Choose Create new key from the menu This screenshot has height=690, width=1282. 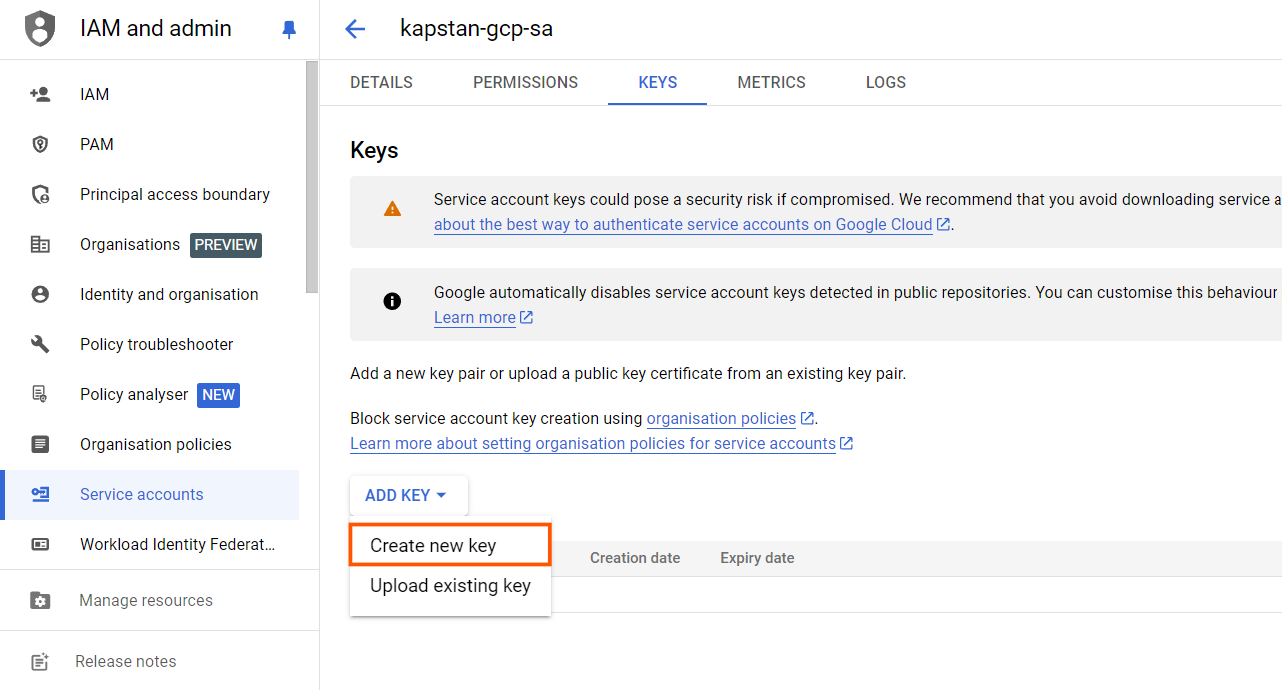tap(450, 545)
